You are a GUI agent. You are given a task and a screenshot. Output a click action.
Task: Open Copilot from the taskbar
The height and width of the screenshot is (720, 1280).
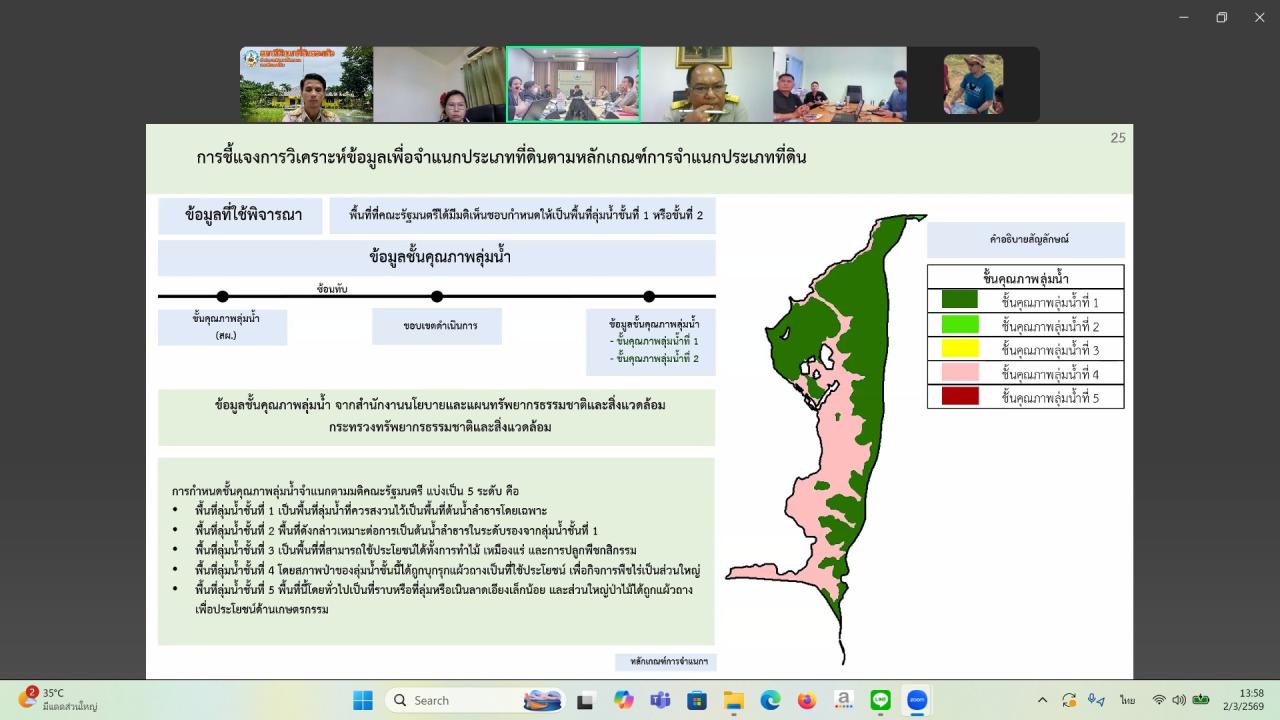pyautogui.click(x=623, y=700)
